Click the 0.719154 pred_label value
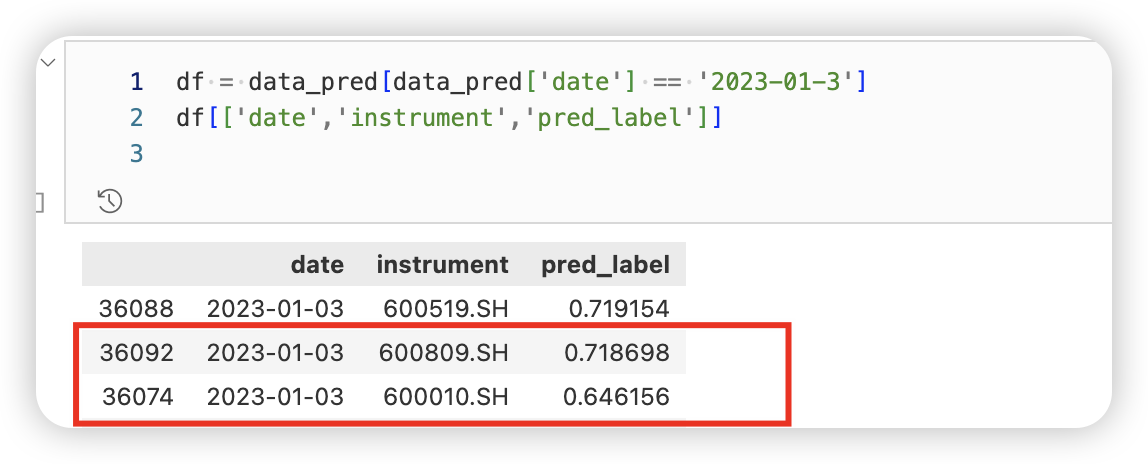This screenshot has width=1148, height=464. 618,309
